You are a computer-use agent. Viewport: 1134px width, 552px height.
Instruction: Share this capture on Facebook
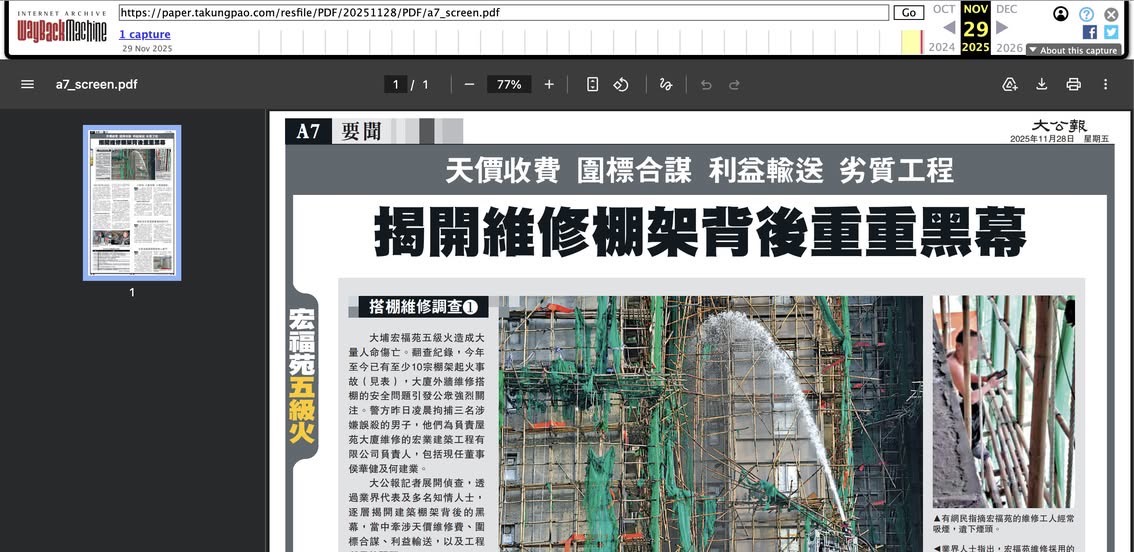(1090, 32)
